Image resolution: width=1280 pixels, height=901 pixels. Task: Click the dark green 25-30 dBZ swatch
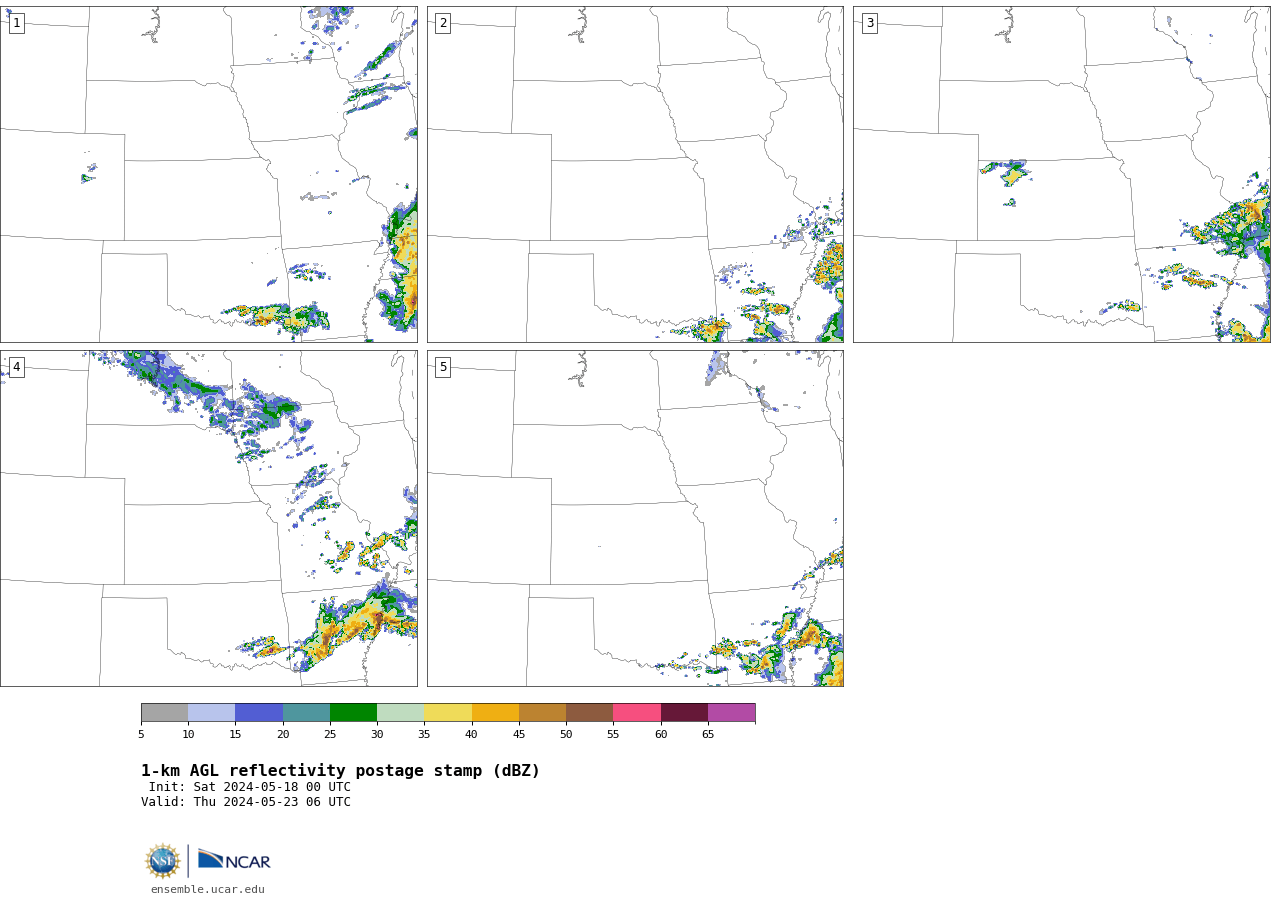pos(353,713)
